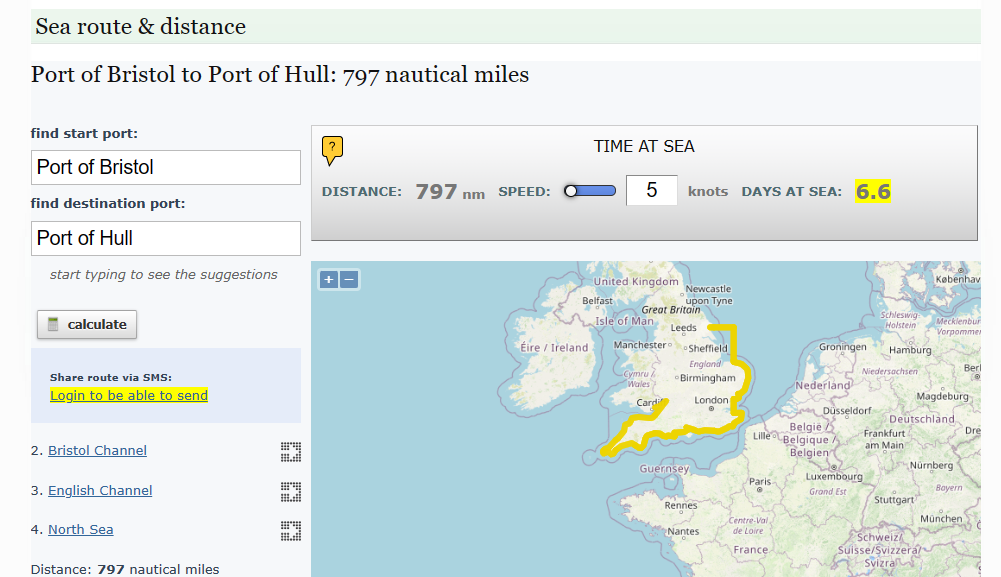Open map snippet icon beside Bristol Channel
This screenshot has height=577, width=1001.
pos(290,451)
